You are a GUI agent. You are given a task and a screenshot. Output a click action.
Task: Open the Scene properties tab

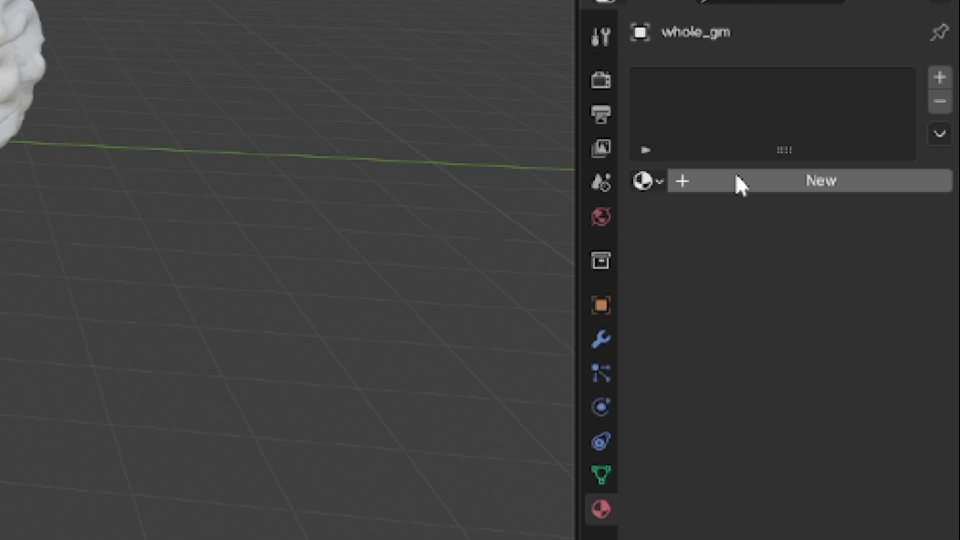tap(601, 182)
